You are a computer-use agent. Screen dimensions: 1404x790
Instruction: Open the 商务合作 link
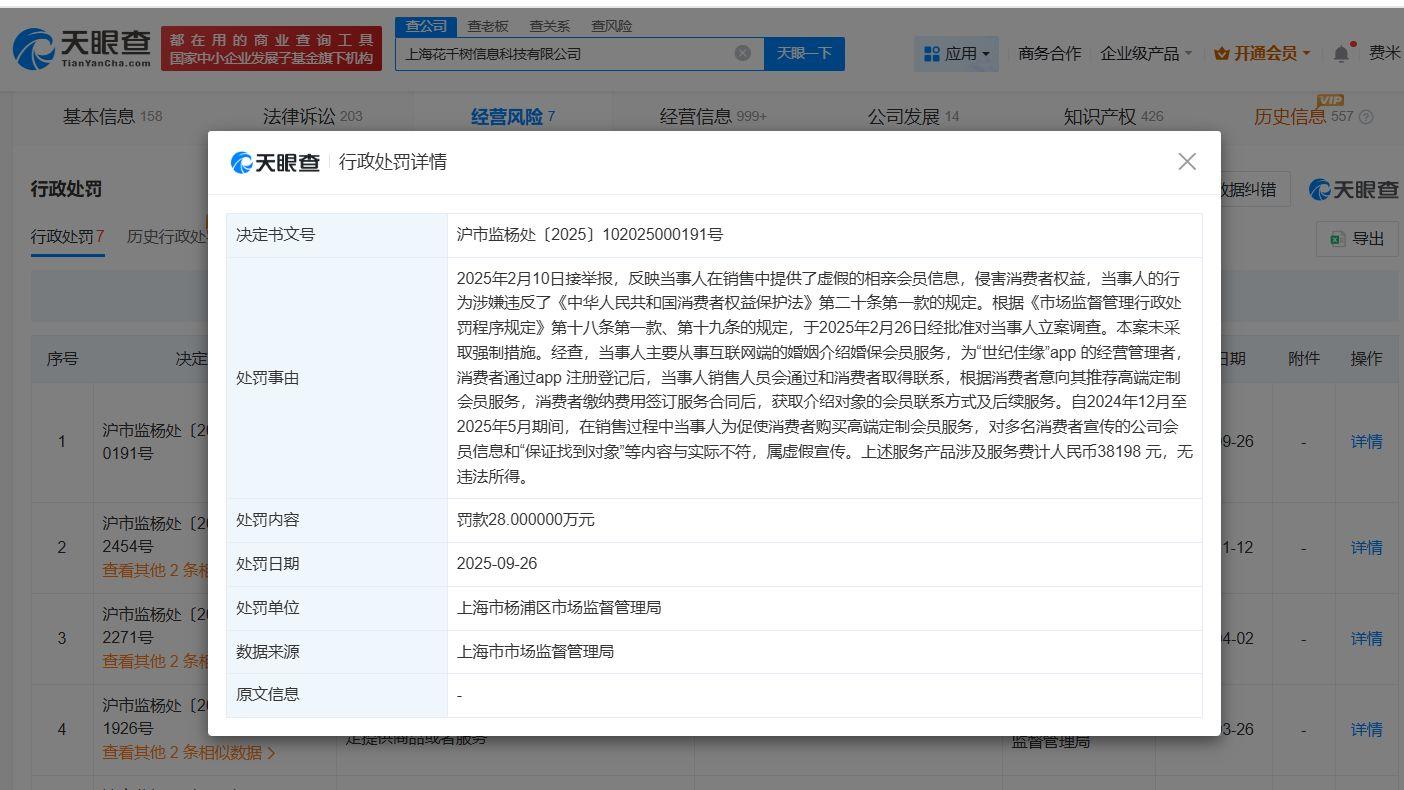(x=1050, y=54)
